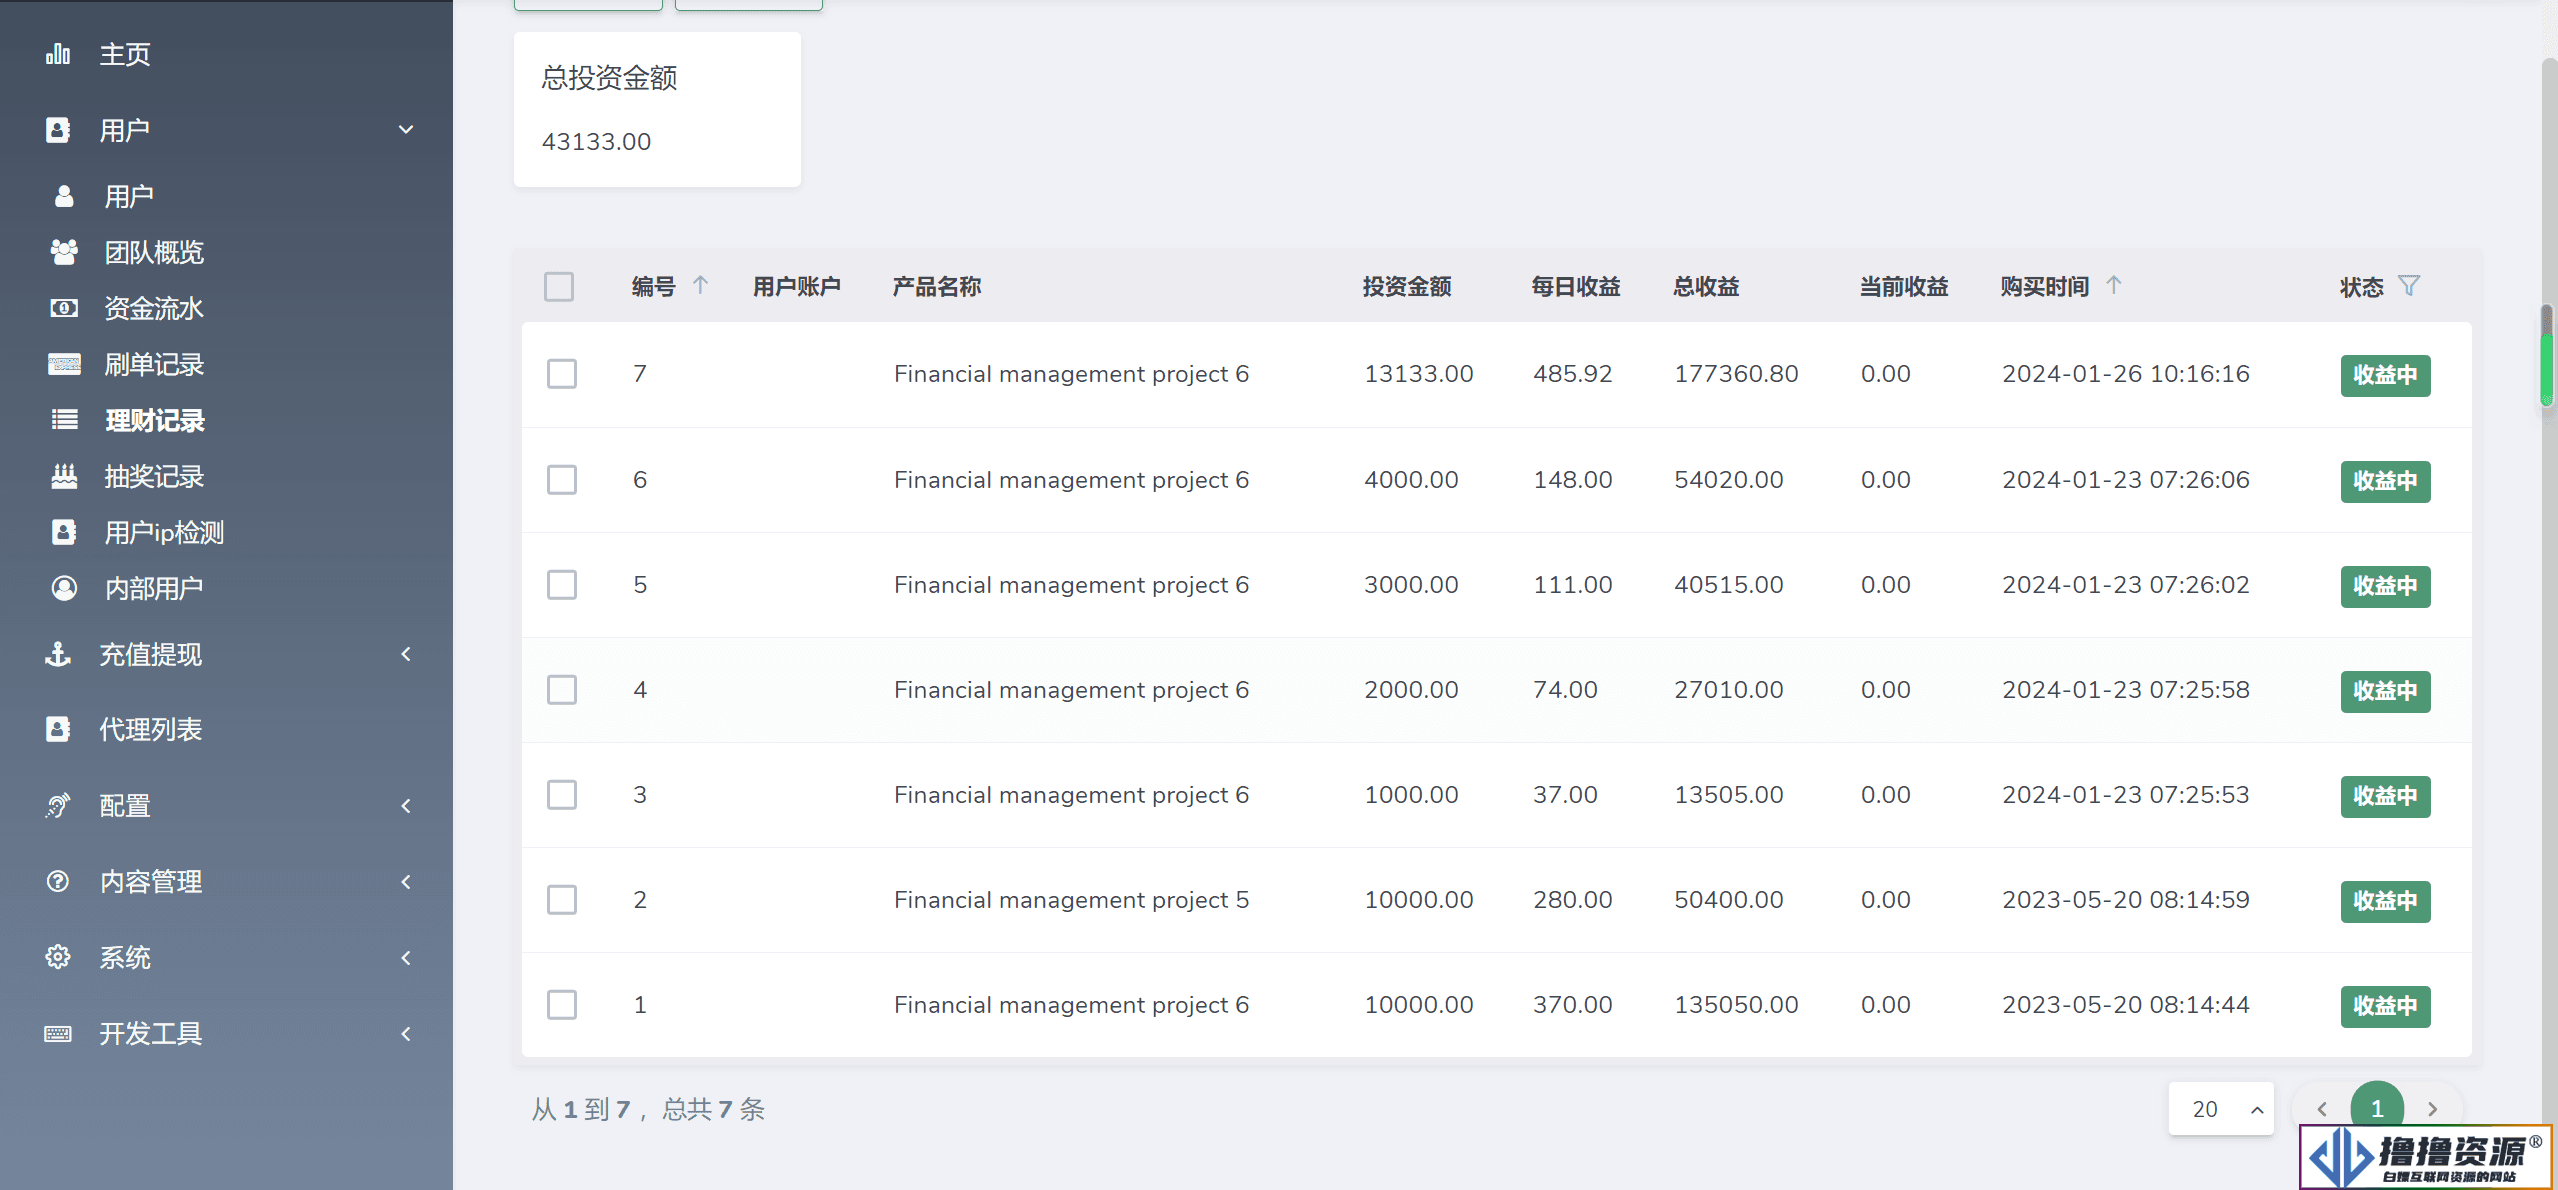This screenshot has height=1190, width=2558.
Task: Click the question circle icon beside 内容管理
Action: (x=58, y=881)
